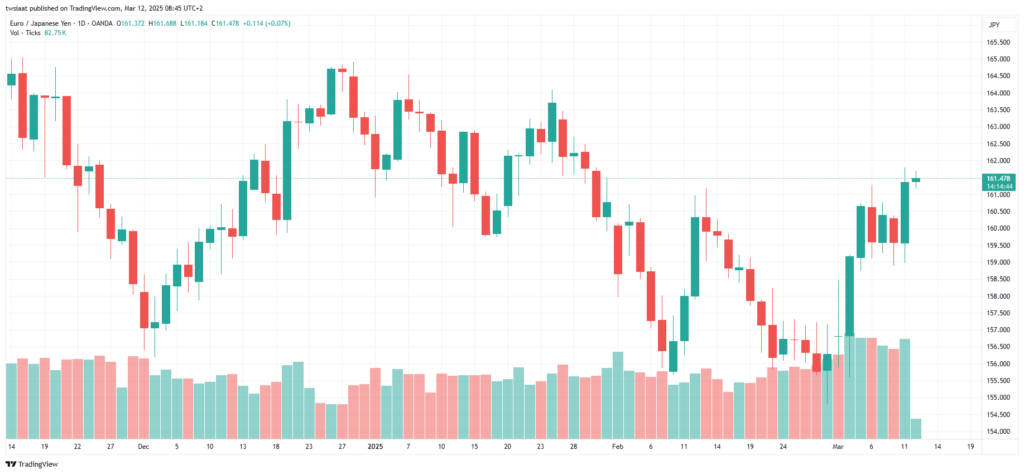Click the Vol · Ticks indicator legend

[x=24, y=32]
